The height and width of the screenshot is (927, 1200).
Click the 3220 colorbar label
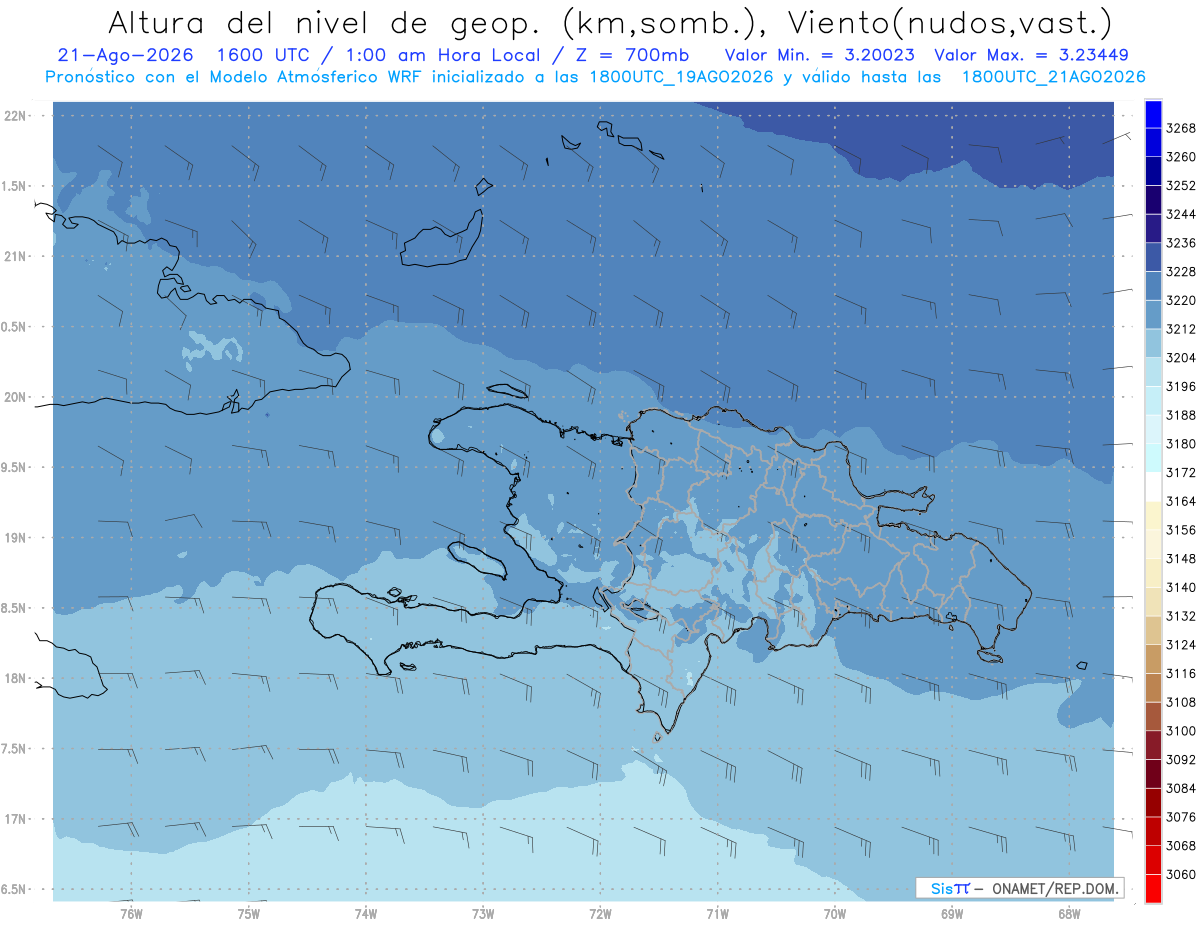tap(1181, 300)
